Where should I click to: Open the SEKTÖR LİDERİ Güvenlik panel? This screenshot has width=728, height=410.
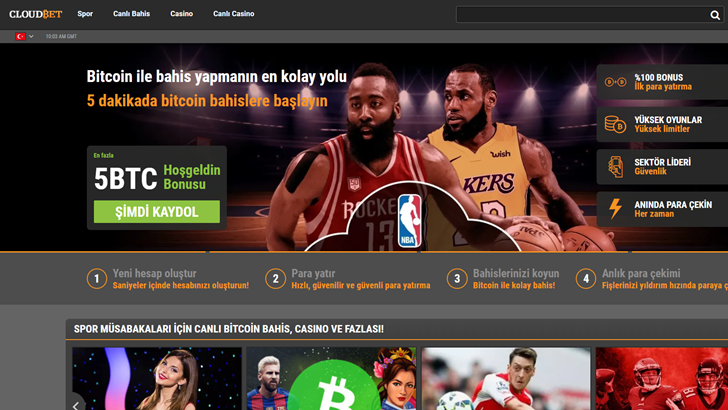[662, 167]
